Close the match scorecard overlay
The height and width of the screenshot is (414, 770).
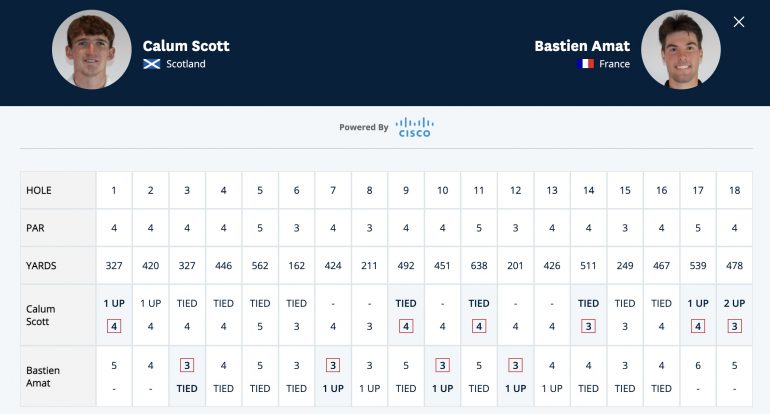tap(739, 22)
